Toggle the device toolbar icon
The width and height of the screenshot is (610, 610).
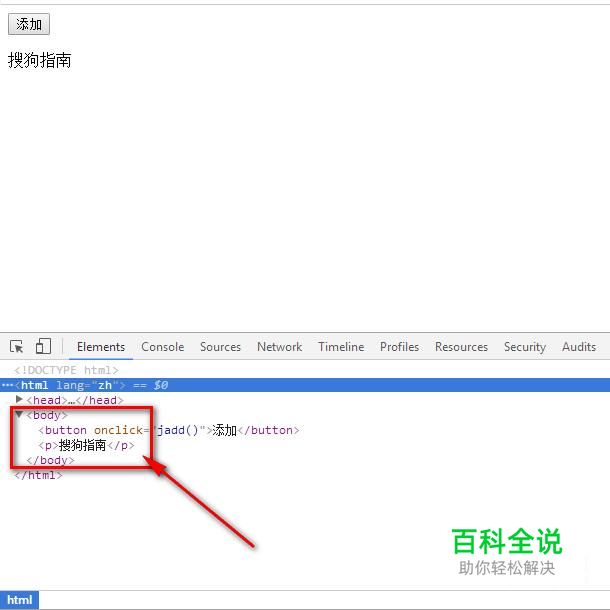43,346
